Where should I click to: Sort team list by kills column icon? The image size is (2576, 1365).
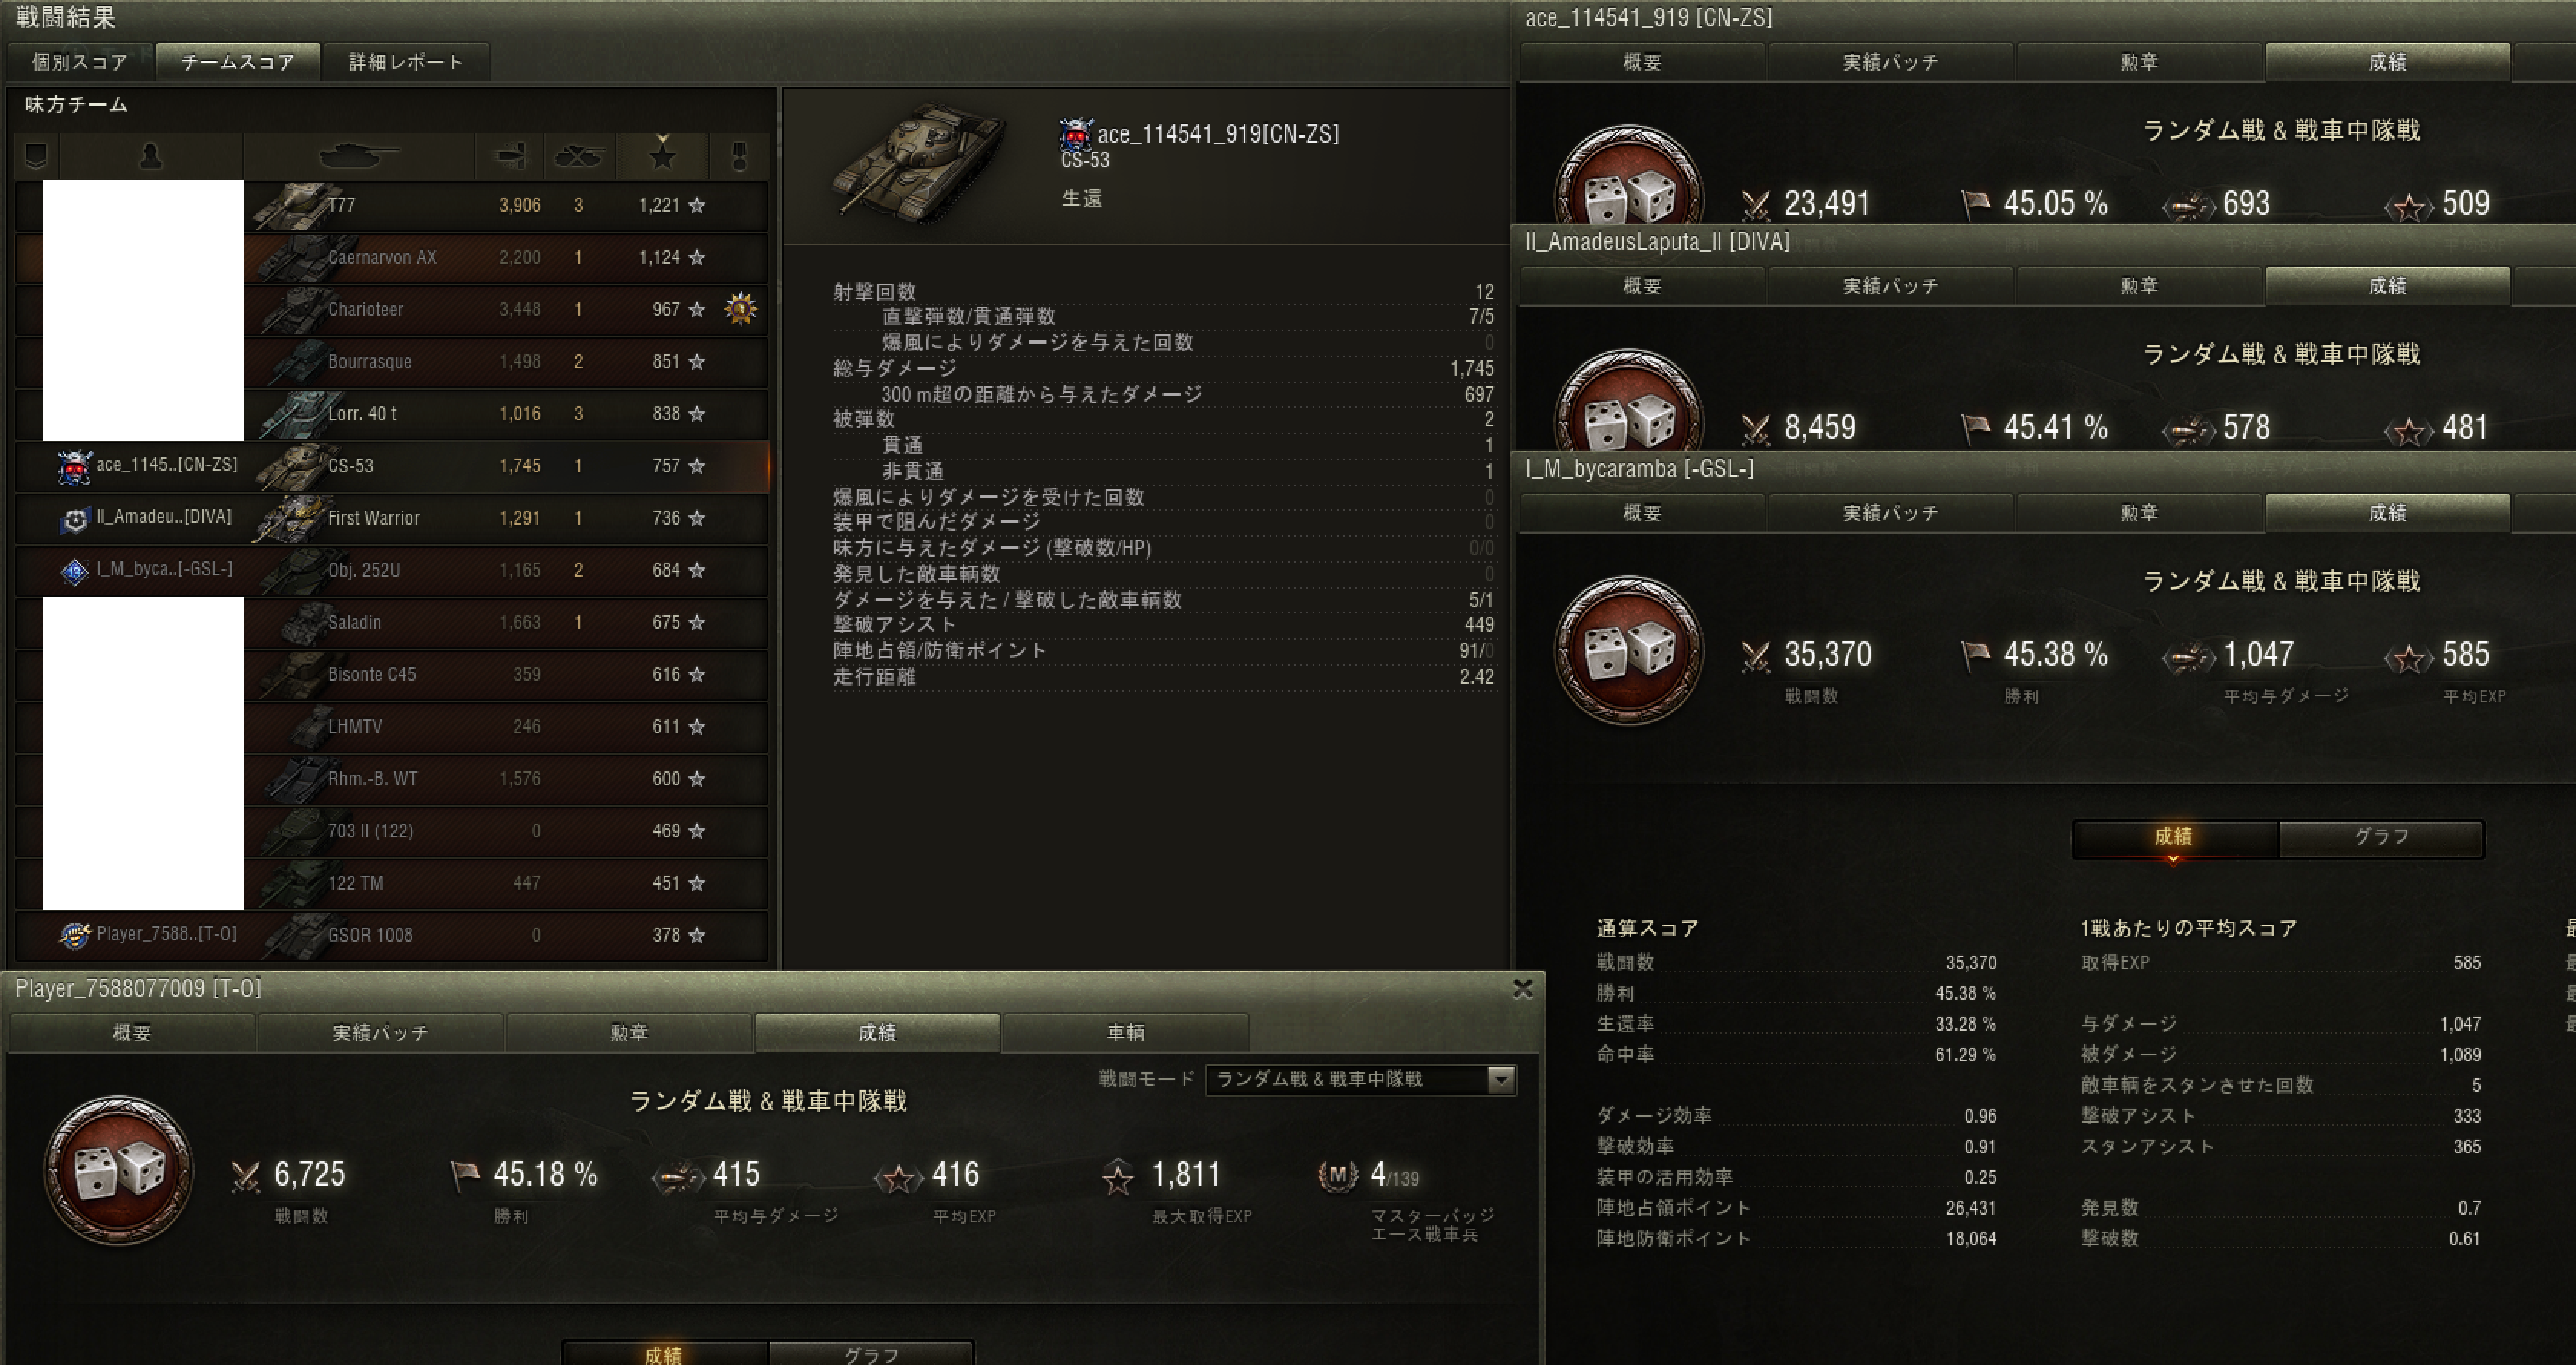579,155
